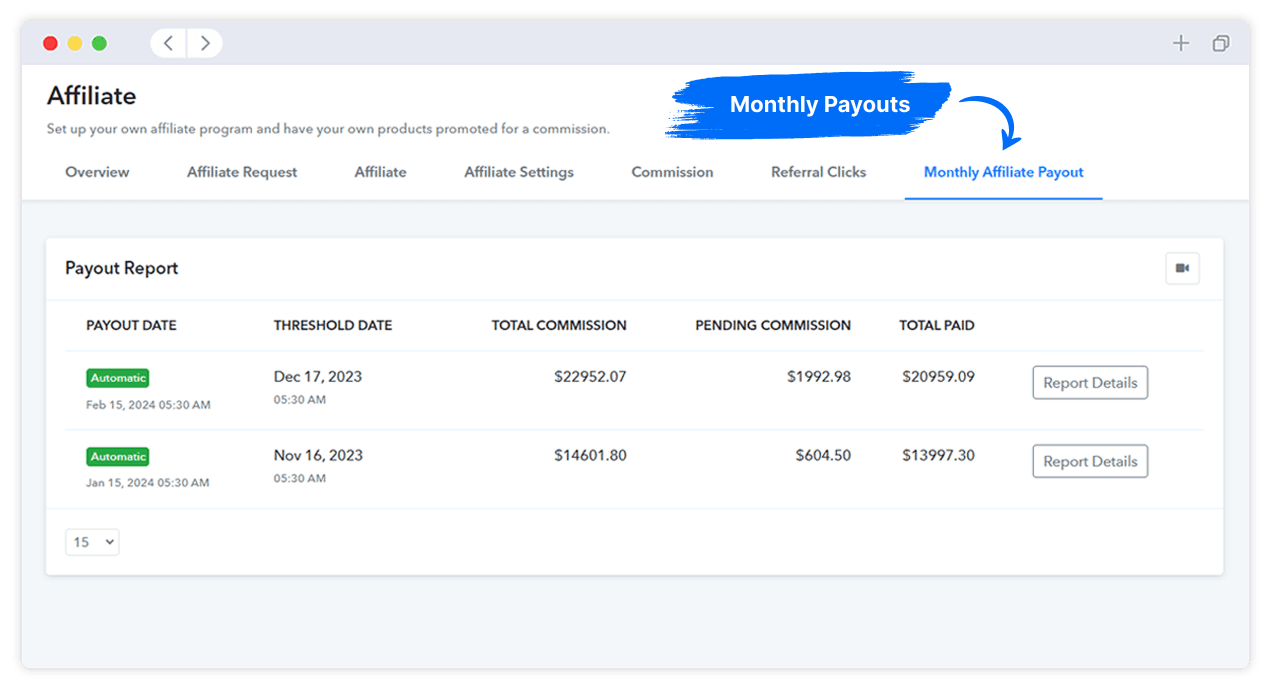The width and height of the screenshot is (1270, 690).
Task: Open the rows-per-page dropdown showing 15
Action: [92, 541]
